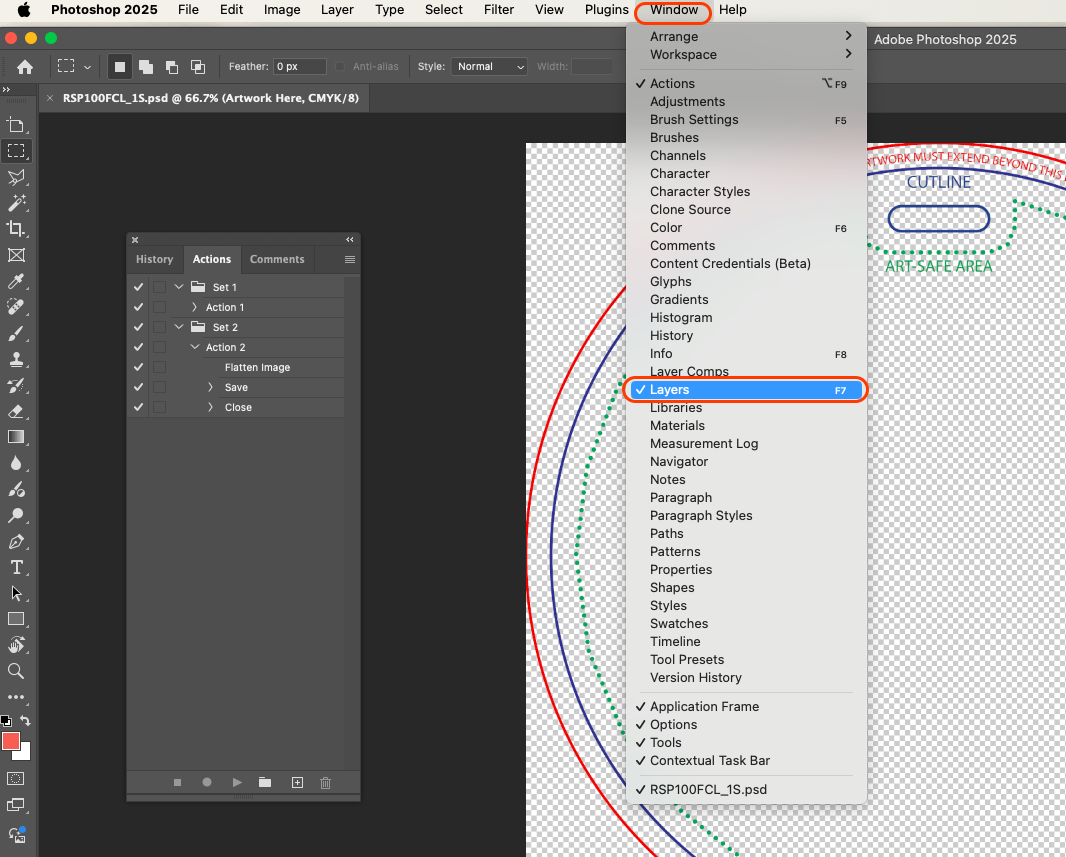Toggle Quick Mask mode icon
Image resolution: width=1066 pixels, height=857 pixels.
coord(16,779)
